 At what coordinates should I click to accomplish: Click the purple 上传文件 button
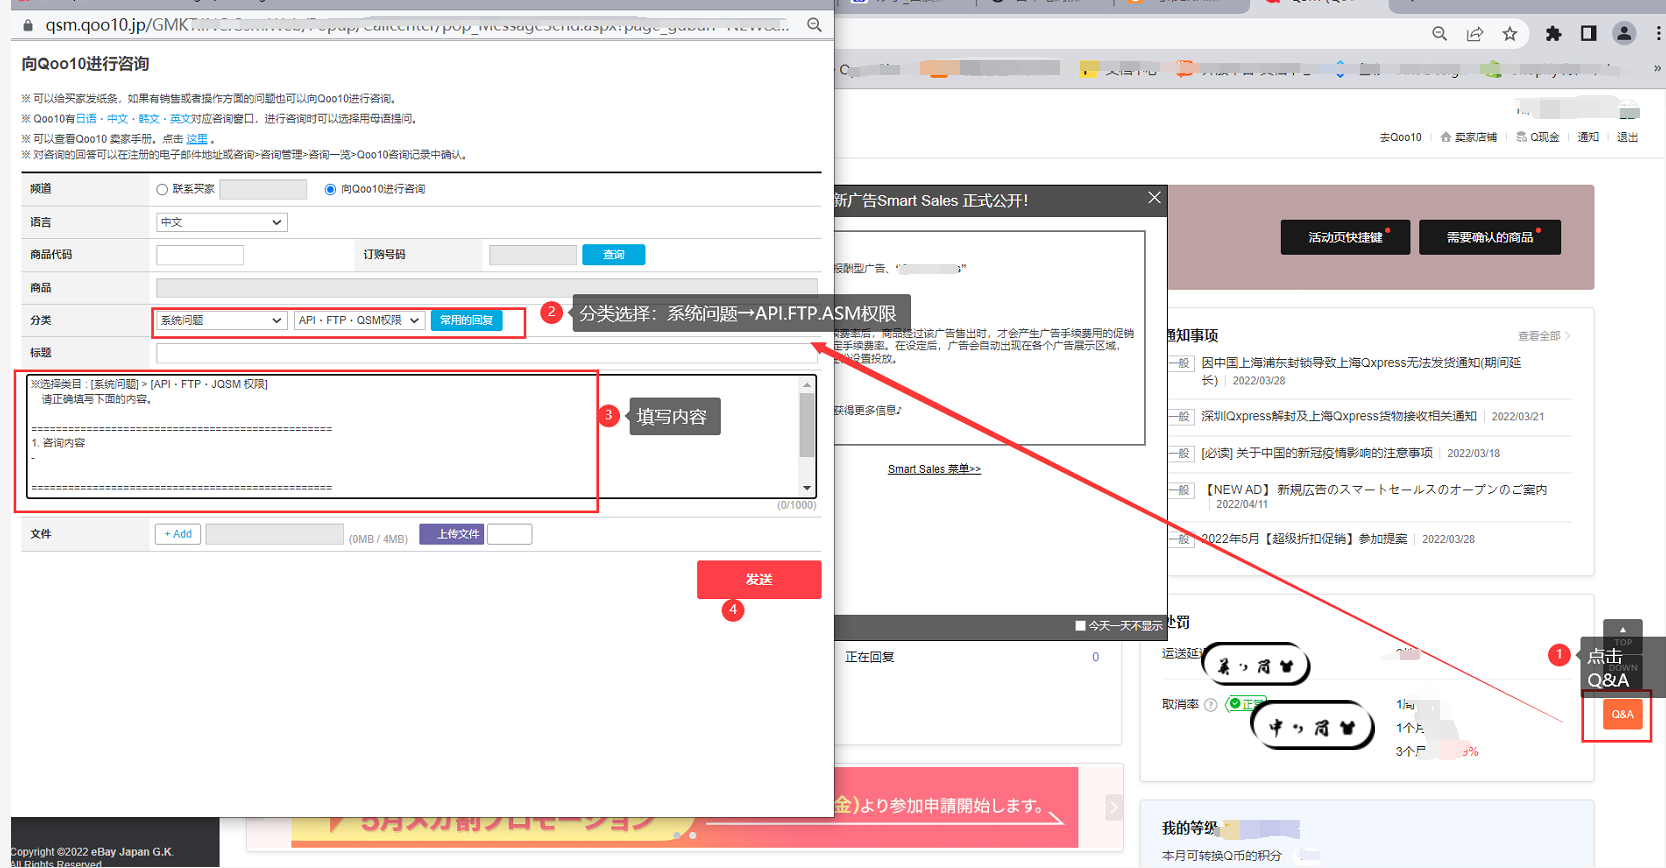tap(452, 534)
